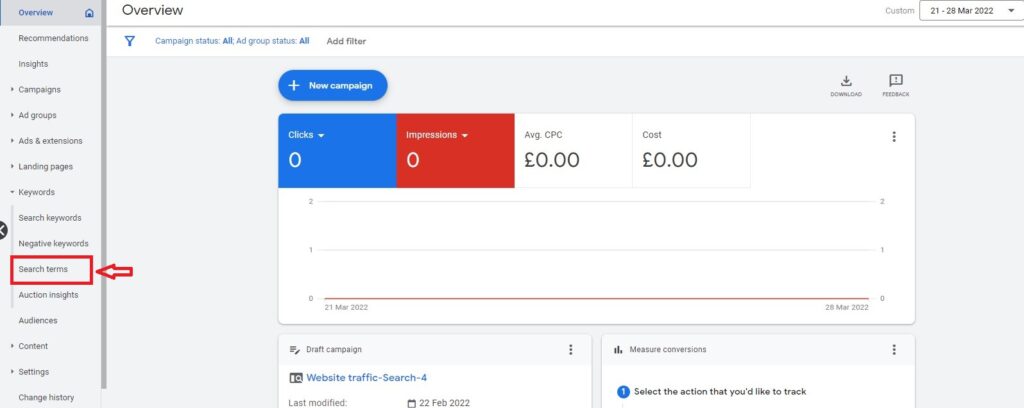Screen dimensions: 1024x408
Task: Click the "Custom" label beside the date range
Action: pyautogui.click(x=900, y=11)
